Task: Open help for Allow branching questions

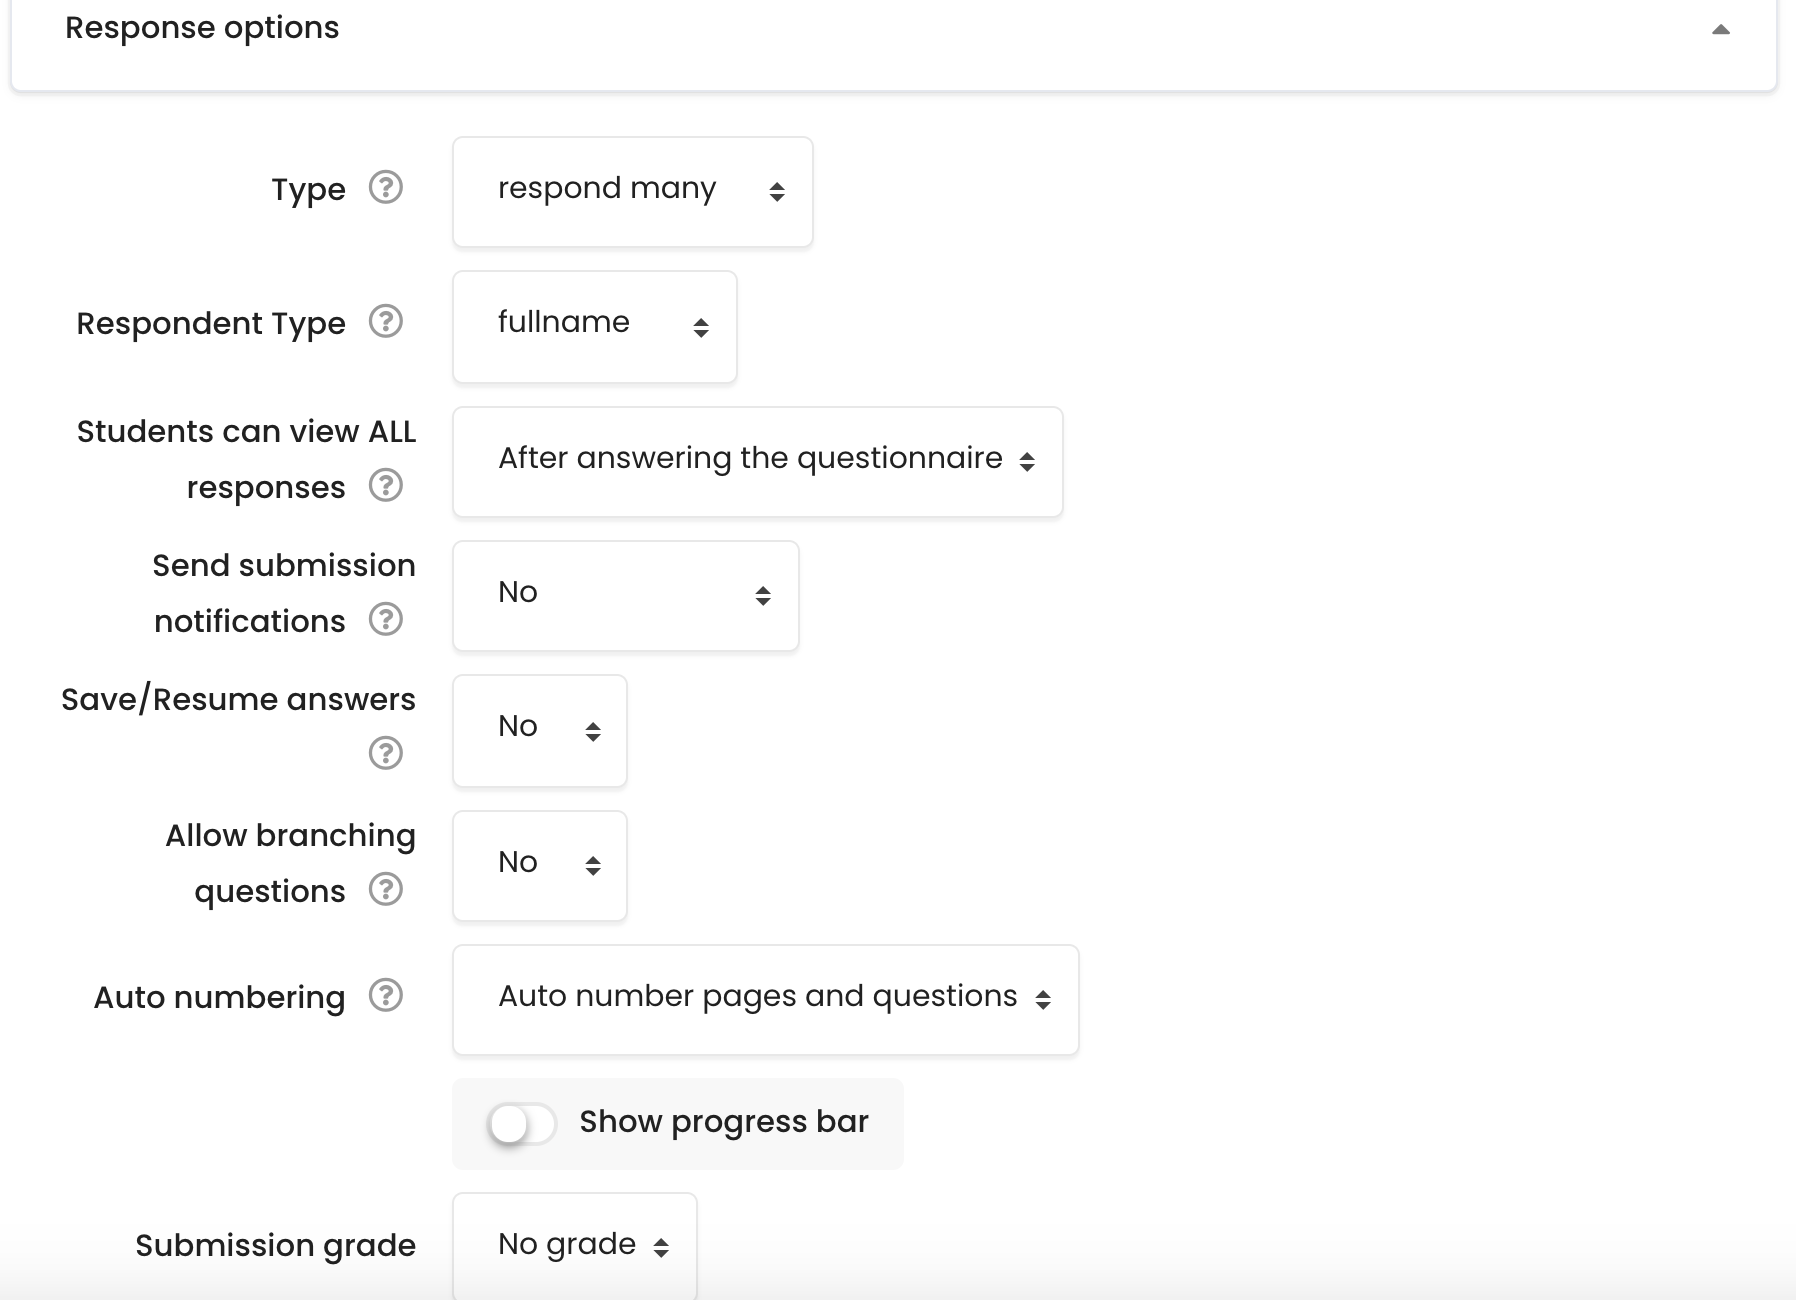Action: (x=385, y=889)
